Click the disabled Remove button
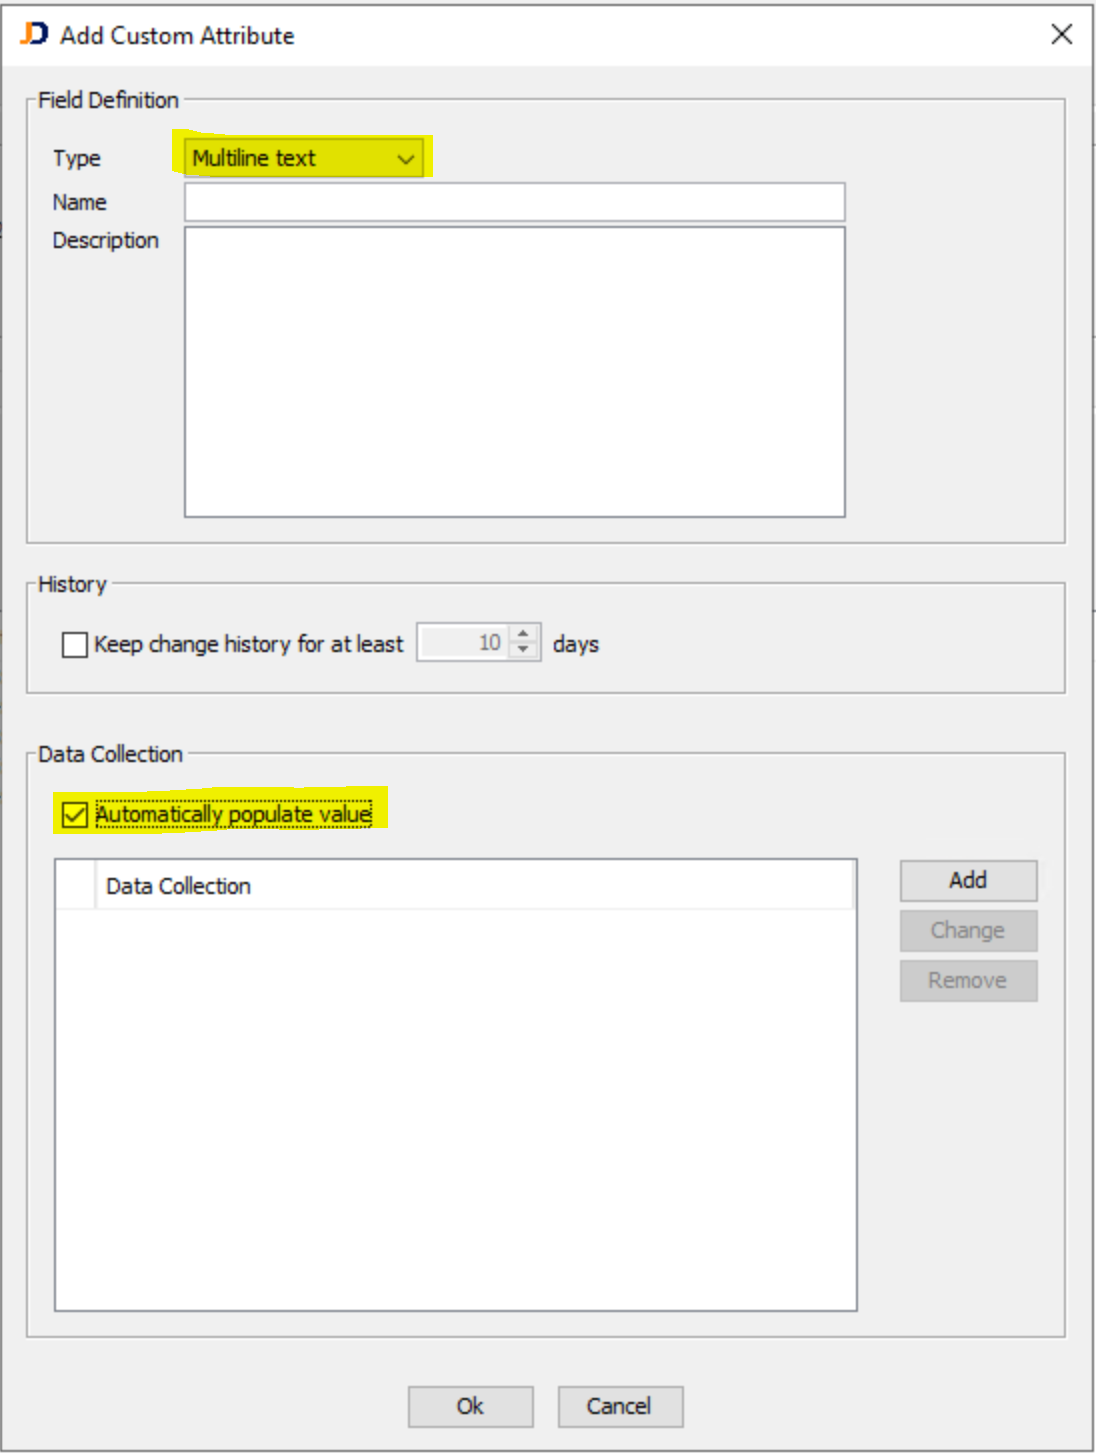 tap(966, 979)
